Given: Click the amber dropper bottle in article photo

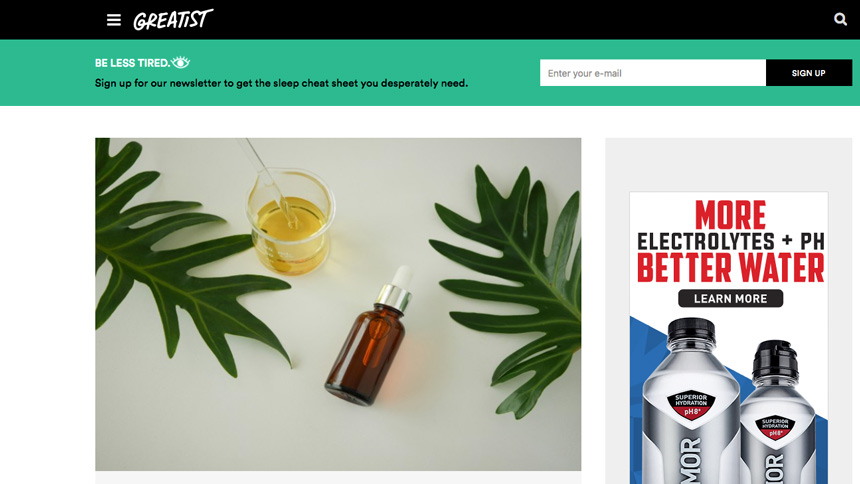Looking at the screenshot, I should click(369, 336).
